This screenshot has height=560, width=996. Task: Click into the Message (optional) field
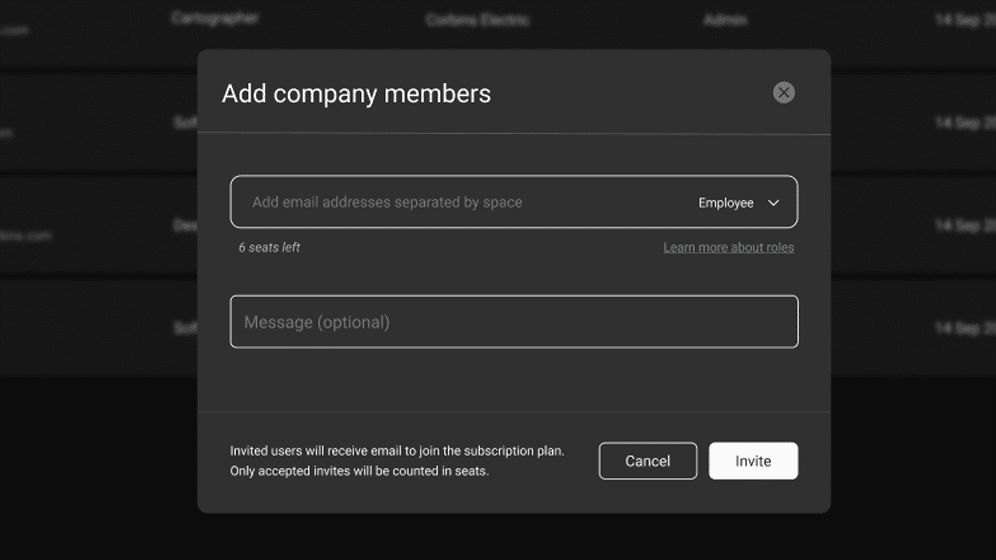[x=514, y=322]
